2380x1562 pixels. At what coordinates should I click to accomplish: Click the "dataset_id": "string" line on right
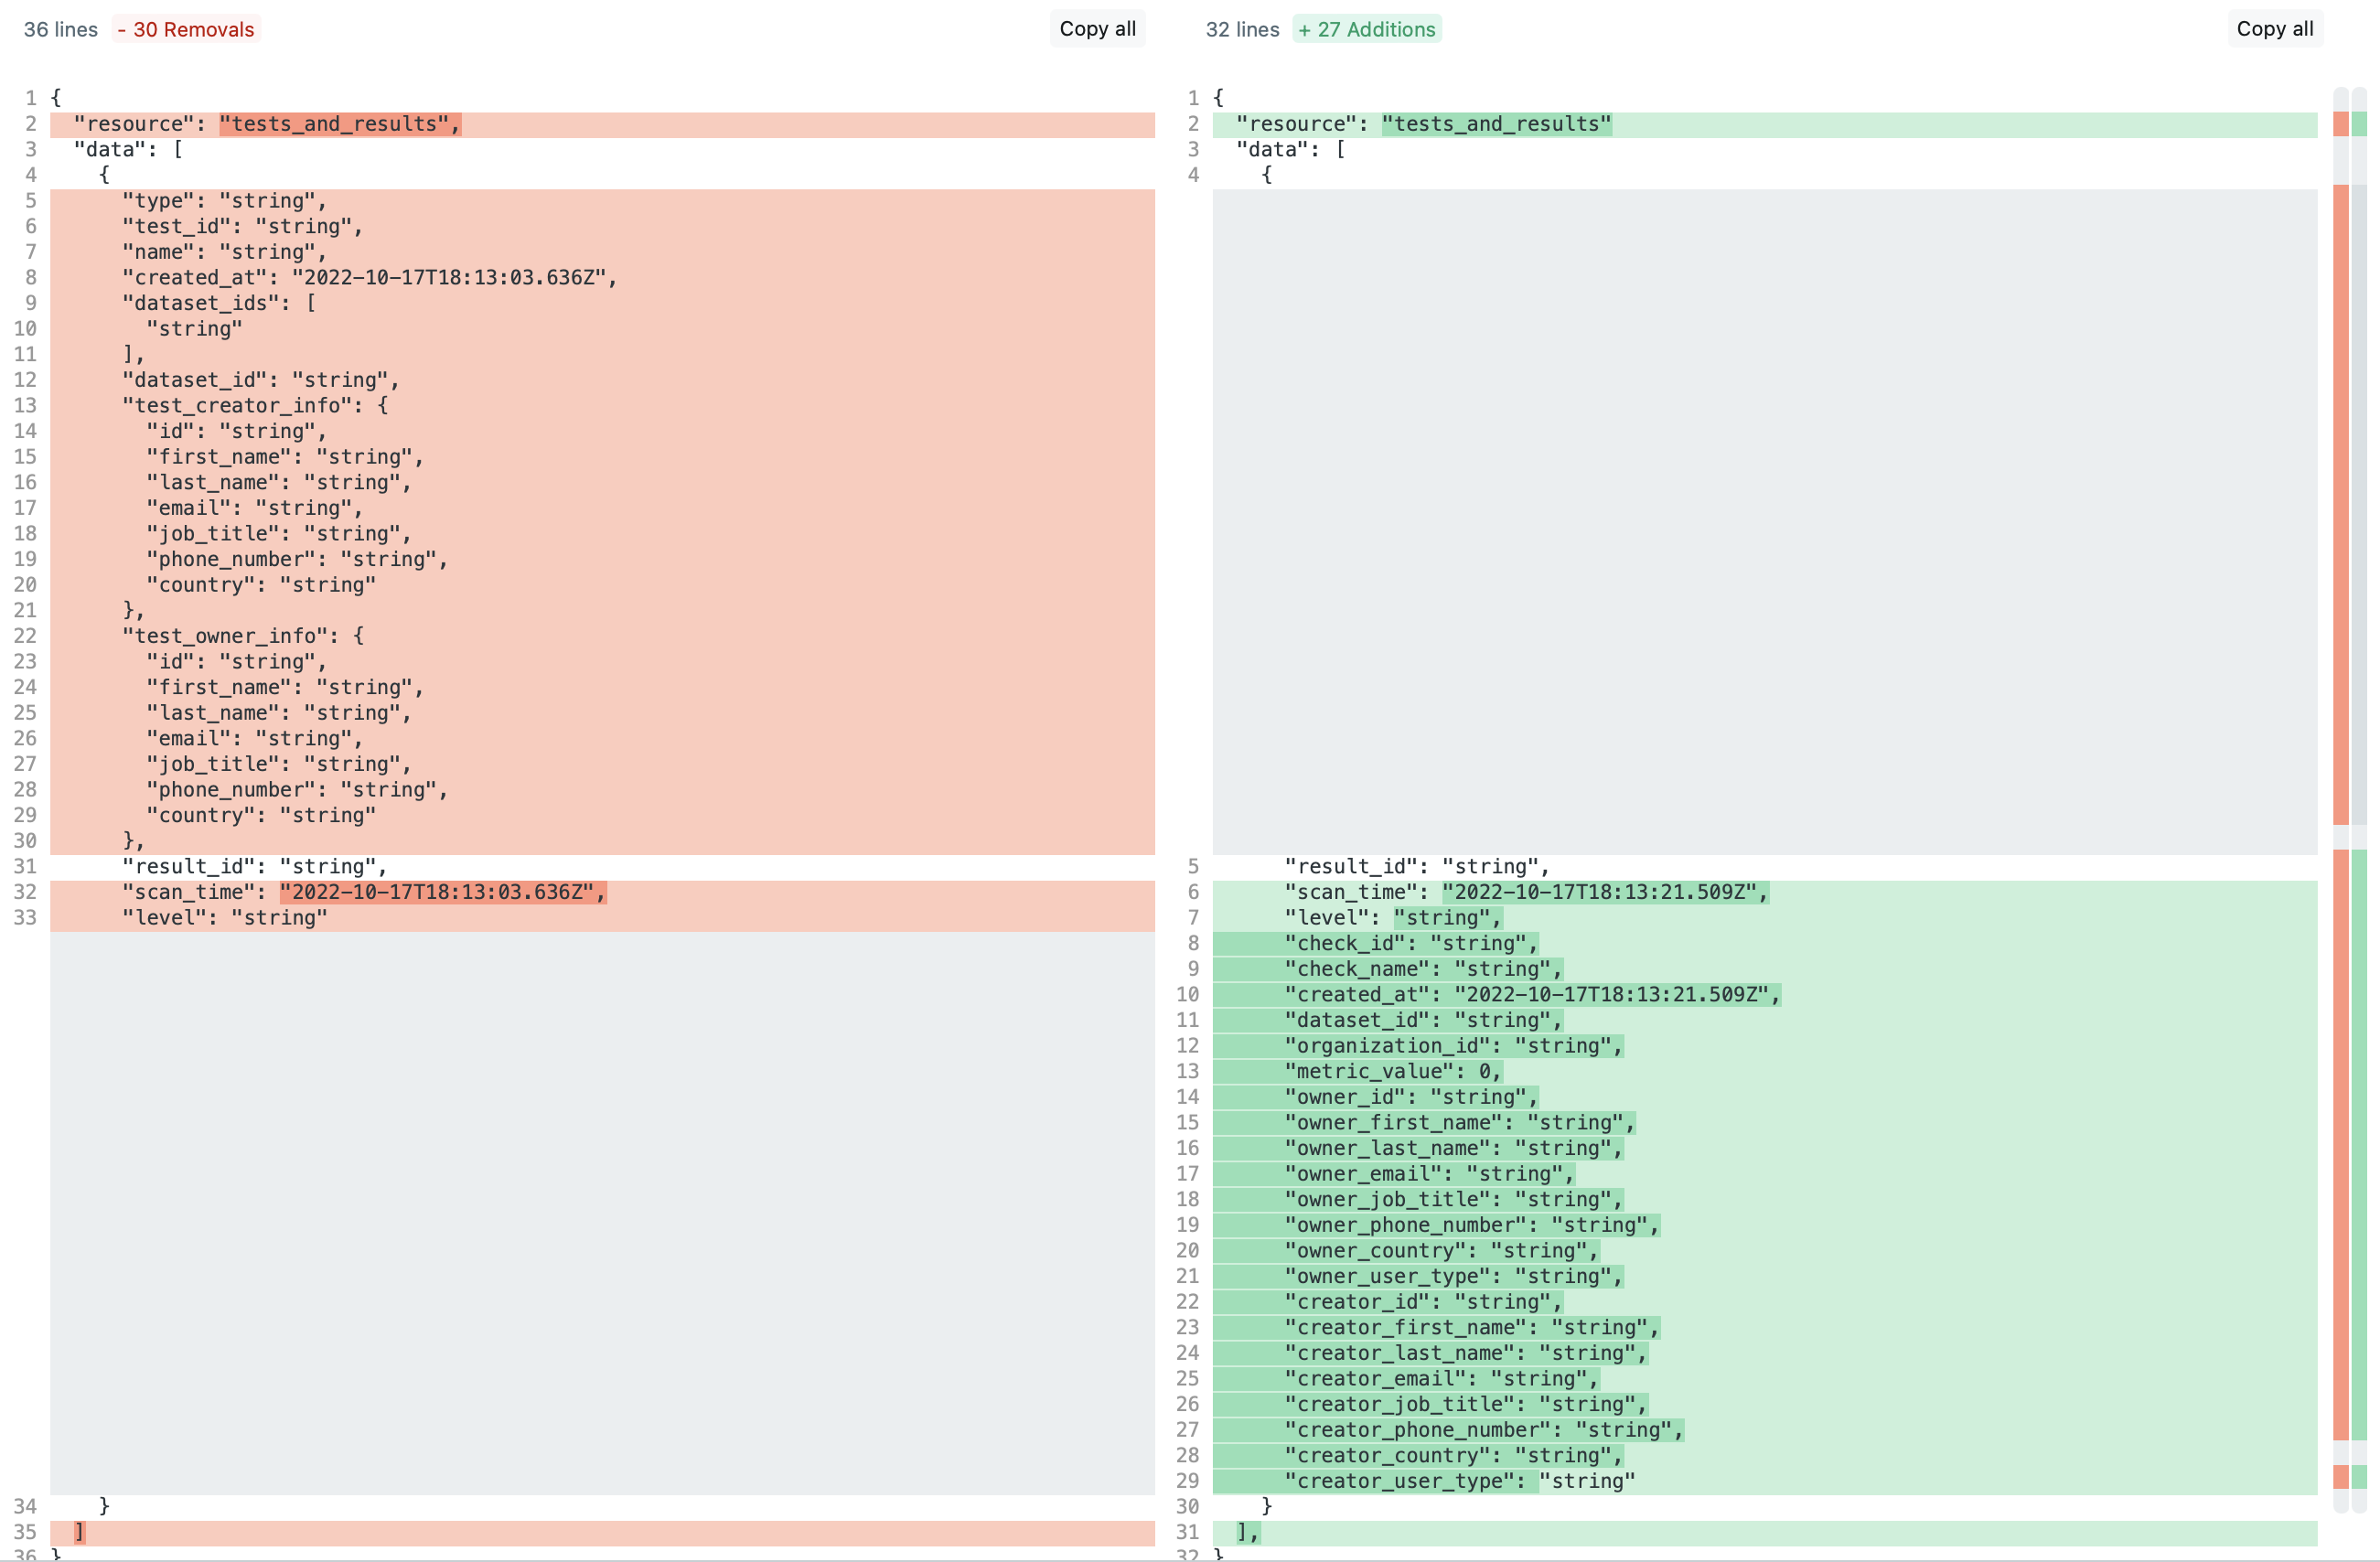[x=1422, y=1020]
